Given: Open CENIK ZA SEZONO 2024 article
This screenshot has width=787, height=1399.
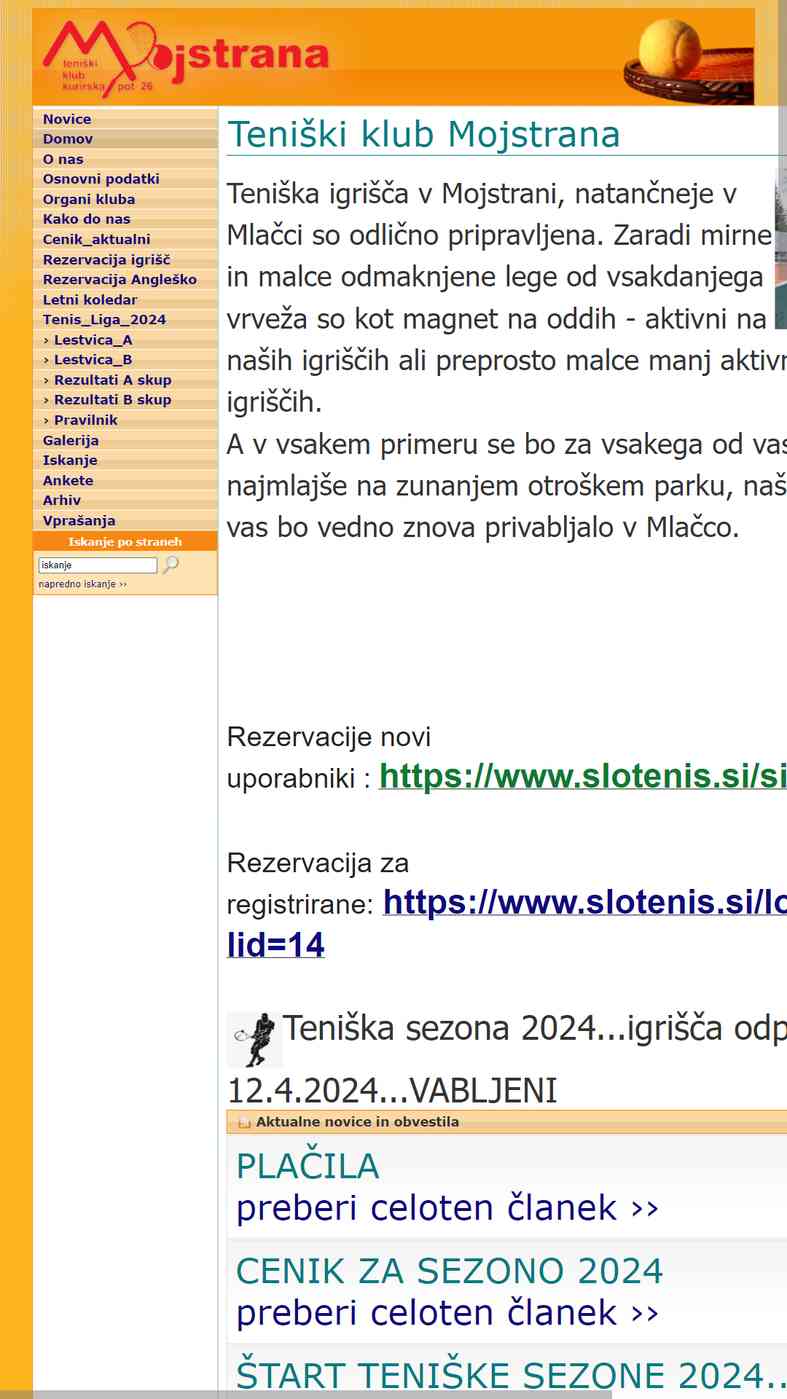Looking at the screenshot, I should pyautogui.click(x=449, y=1271).
